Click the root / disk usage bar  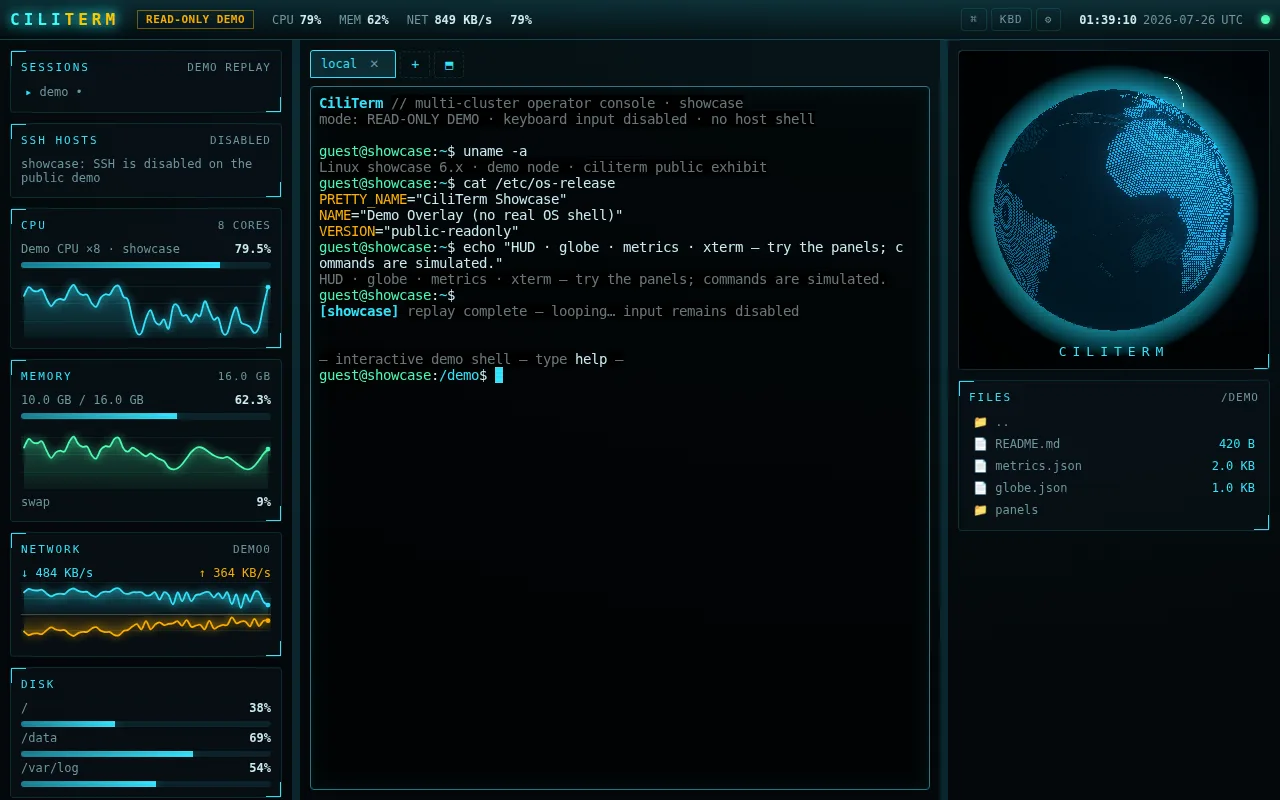click(146, 724)
